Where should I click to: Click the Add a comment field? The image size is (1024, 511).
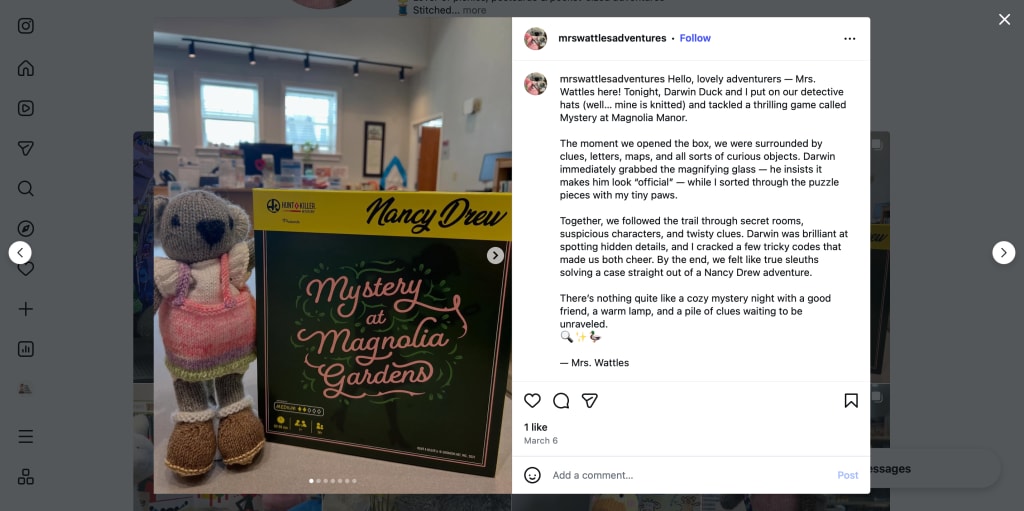[691, 475]
